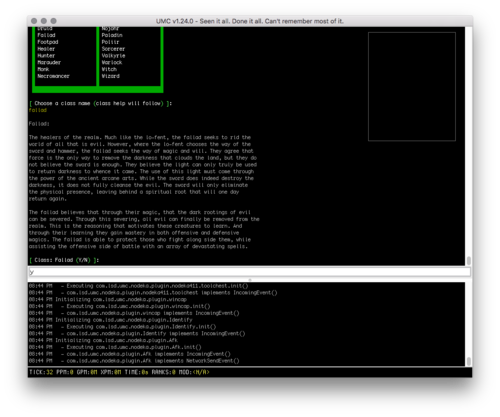Click log line "Initializing ...plugin.Identify"
The image size is (500, 417).
tap(111, 320)
